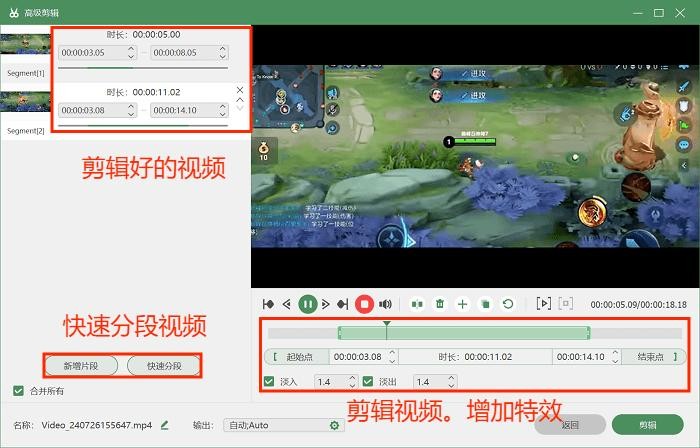Image resolution: width=700 pixels, height=448 pixels.
Task: Toggle the 淡入 (fade in) checkbox
Action: coord(269,381)
